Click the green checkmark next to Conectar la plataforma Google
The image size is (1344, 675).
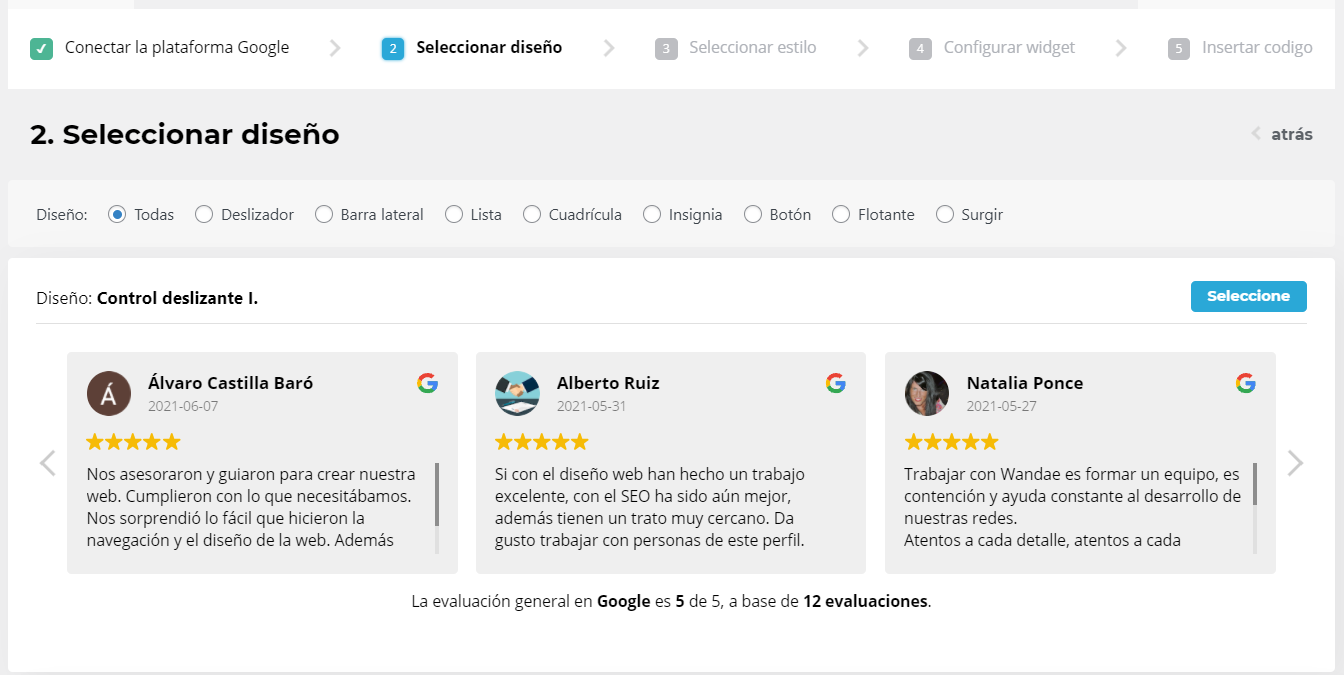click(41, 48)
